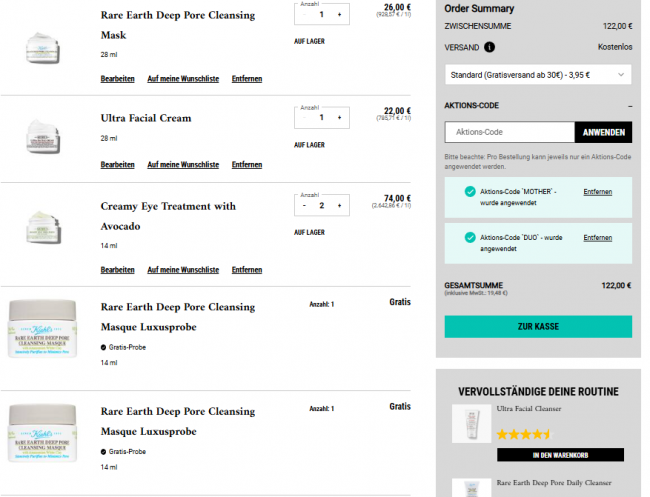This screenshot has height=497, width=650.
Task: Select the 22,00 € price of Ultra Facial Cream
Action: (x=397, y=111)
